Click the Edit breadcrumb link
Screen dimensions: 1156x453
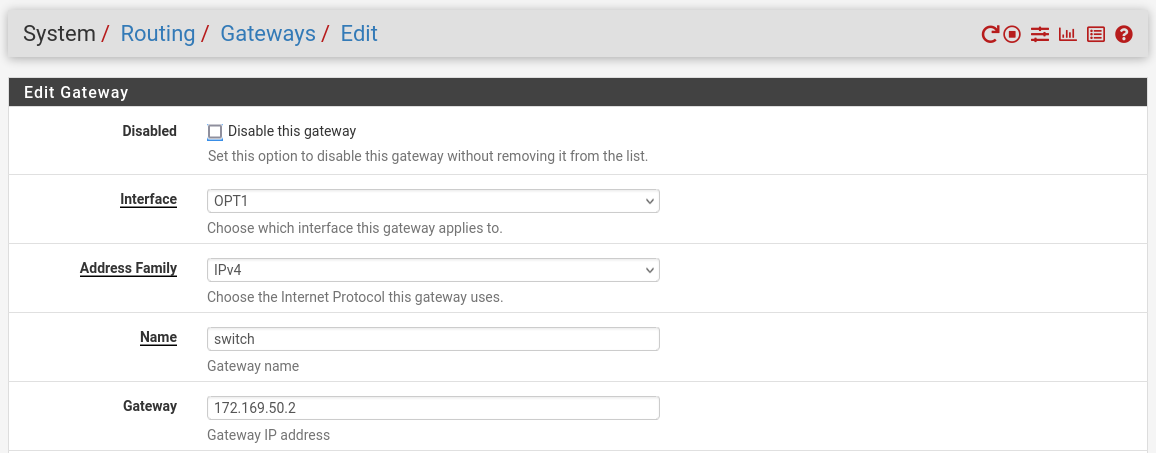359,34
